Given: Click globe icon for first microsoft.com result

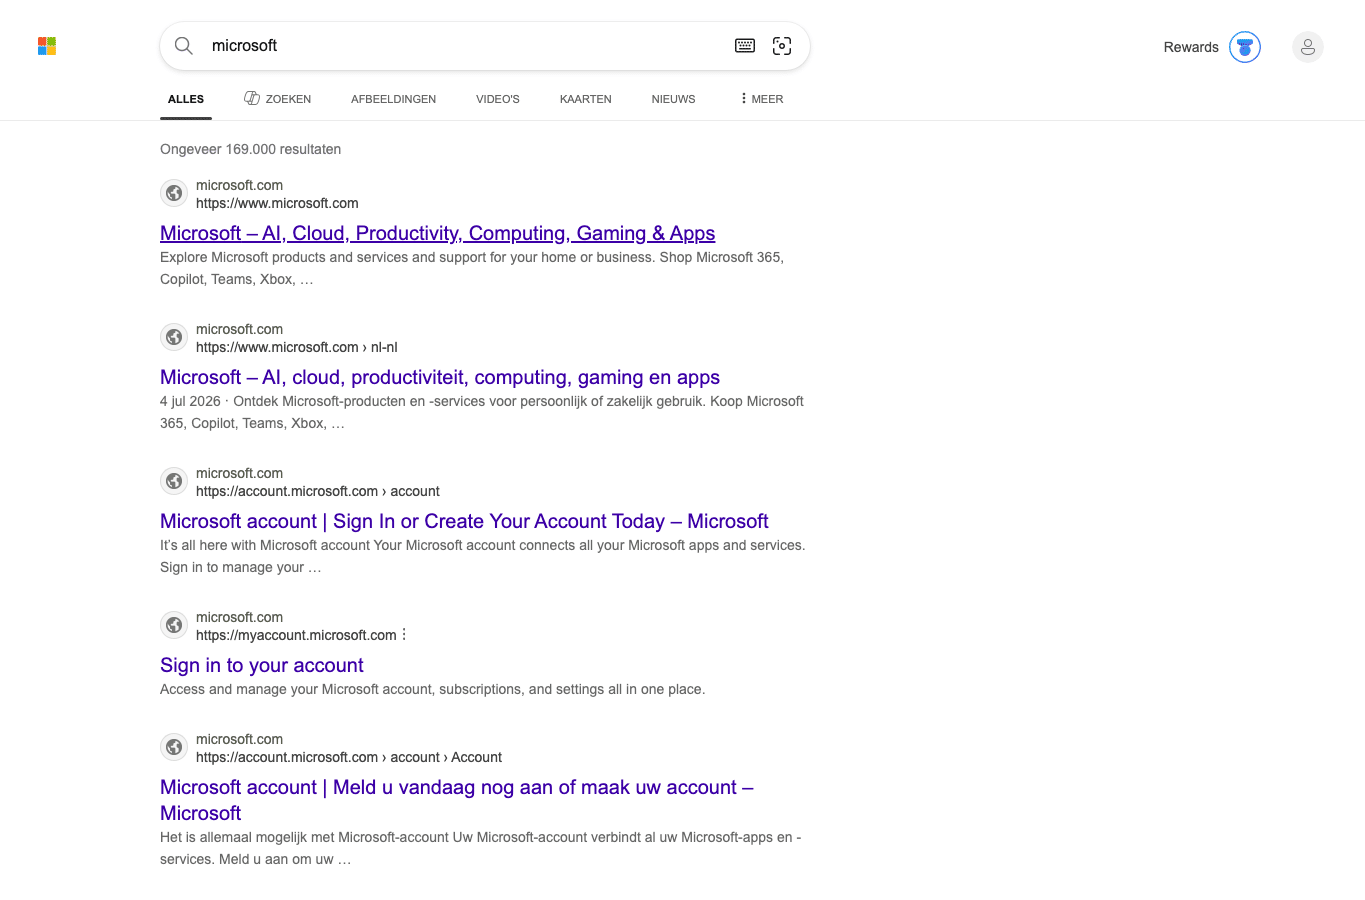Looking at the screenshot, I should 174,193.
